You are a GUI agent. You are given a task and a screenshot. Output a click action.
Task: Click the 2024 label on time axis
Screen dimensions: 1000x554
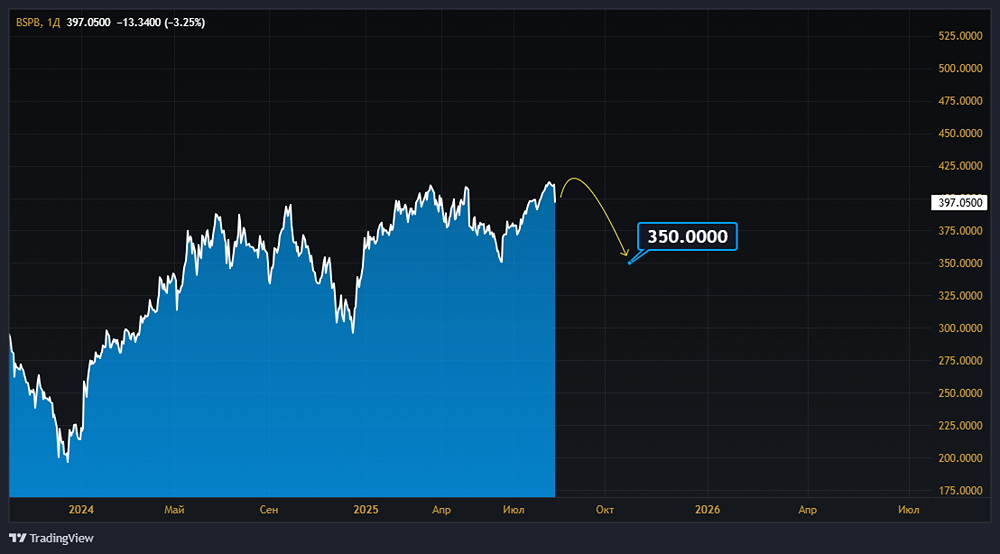click(81, 509)
